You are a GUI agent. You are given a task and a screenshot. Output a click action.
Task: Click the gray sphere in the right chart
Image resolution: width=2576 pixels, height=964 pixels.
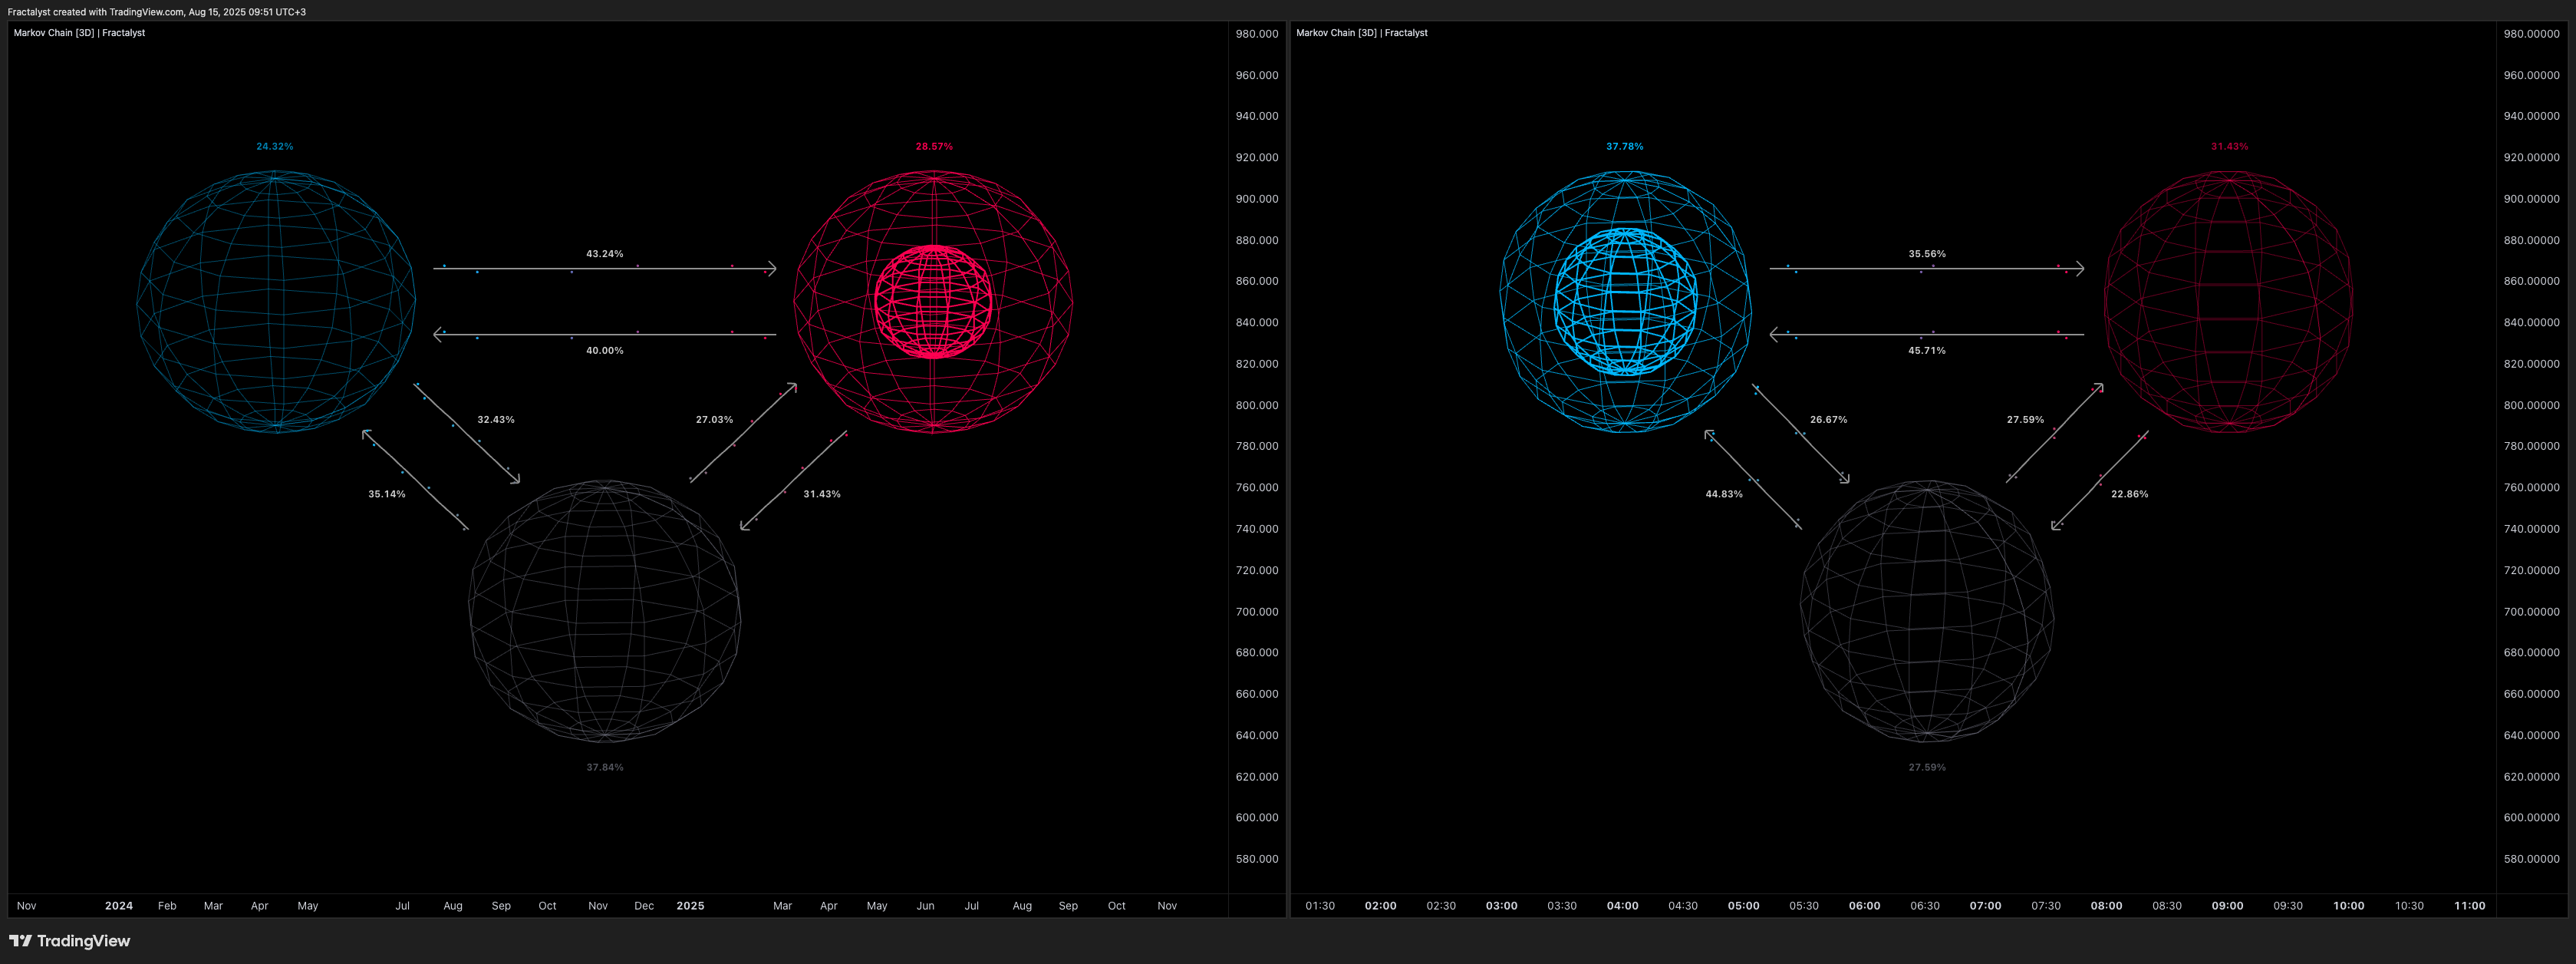point(1927,611)
